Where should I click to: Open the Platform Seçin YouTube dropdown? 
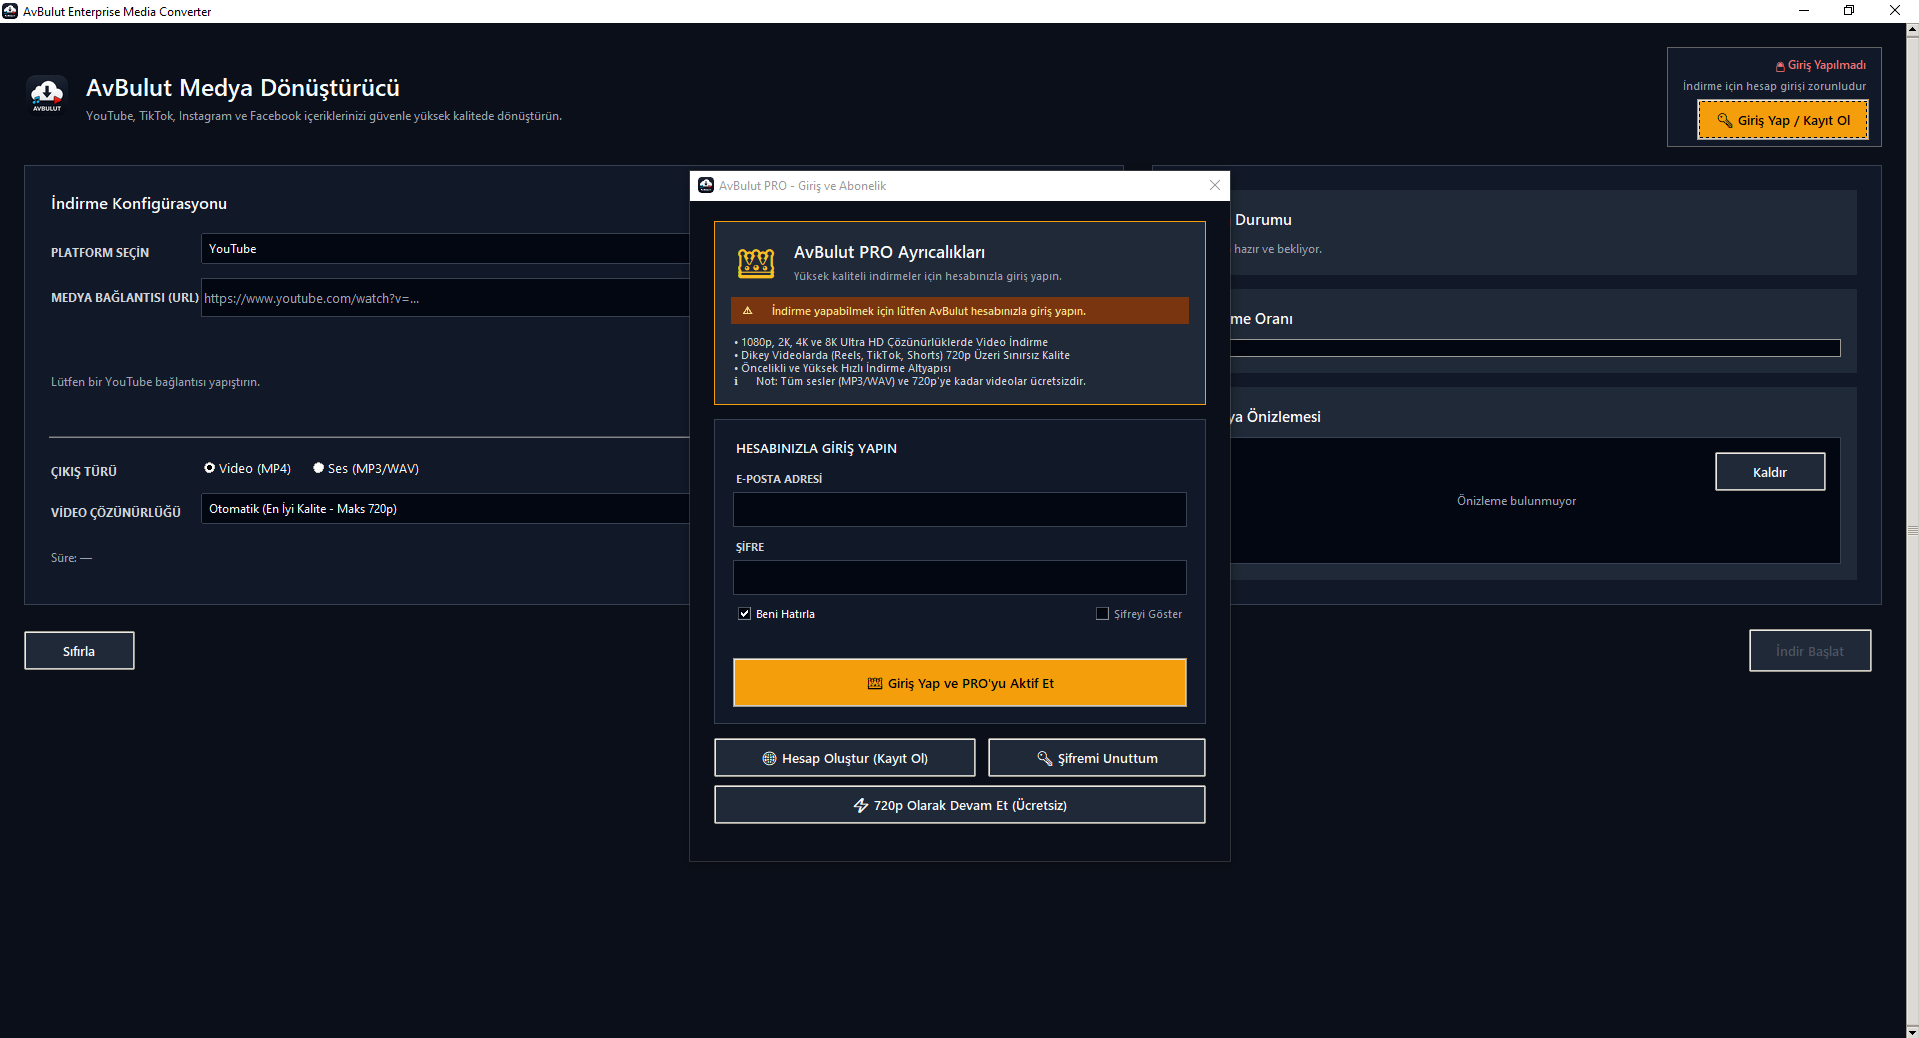pos(446,249)
